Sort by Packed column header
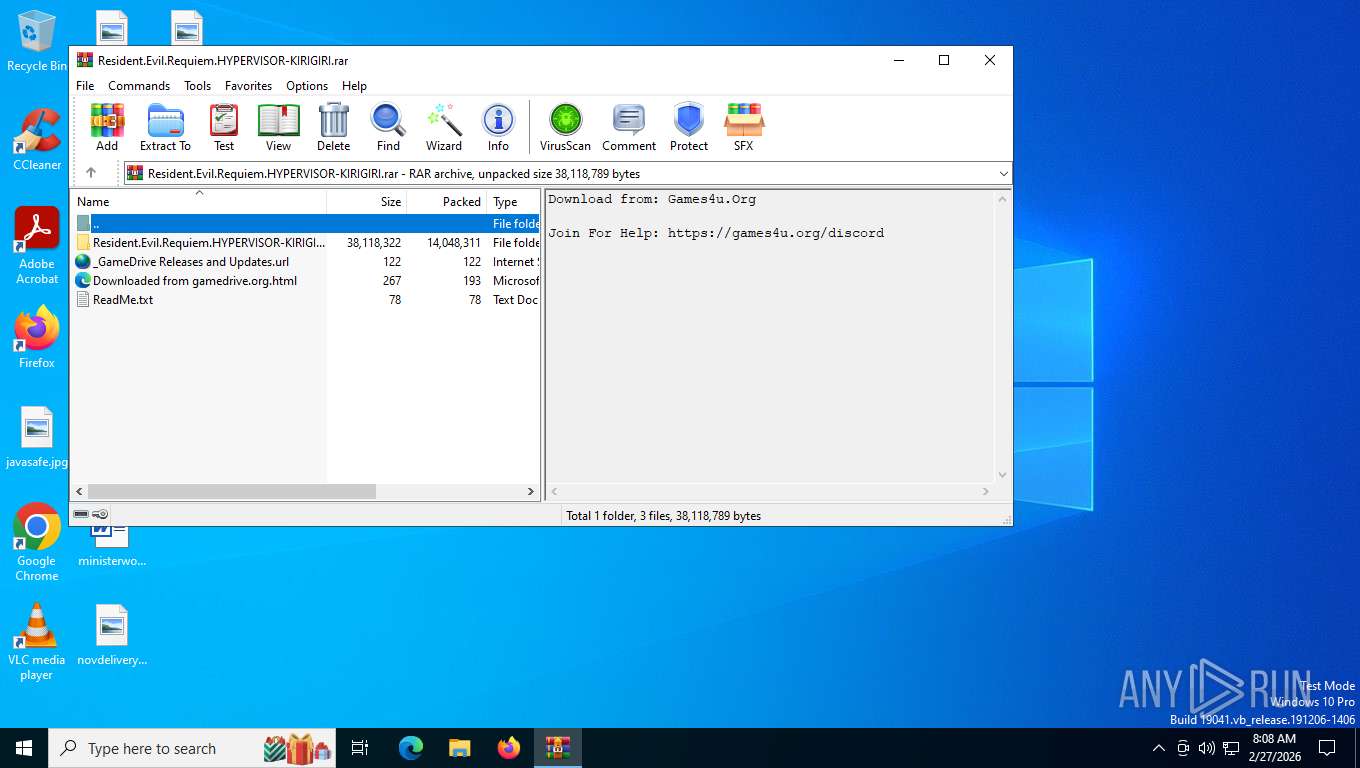 point(447,201)
